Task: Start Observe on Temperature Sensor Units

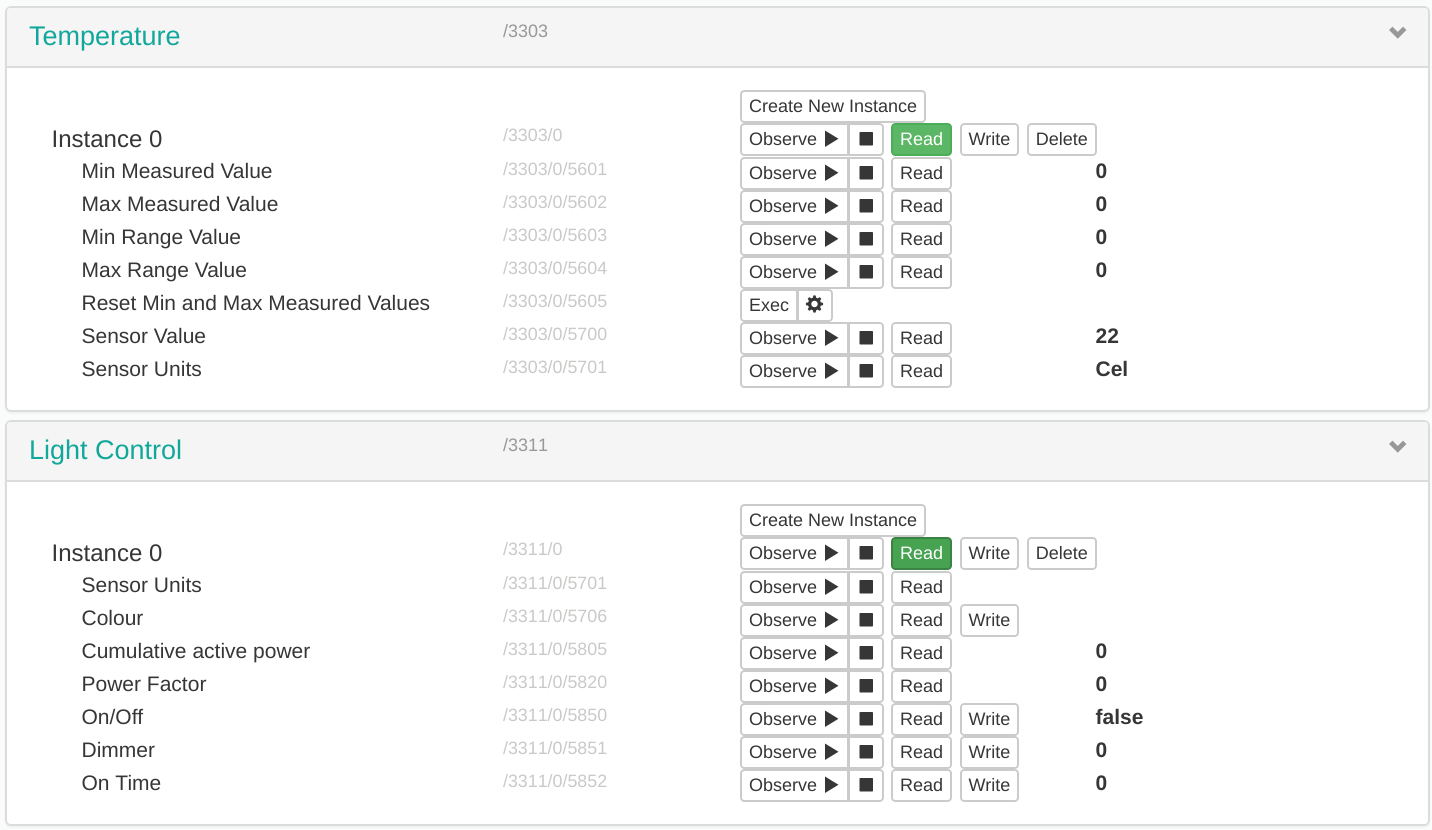Action: (x=795, y=371)
